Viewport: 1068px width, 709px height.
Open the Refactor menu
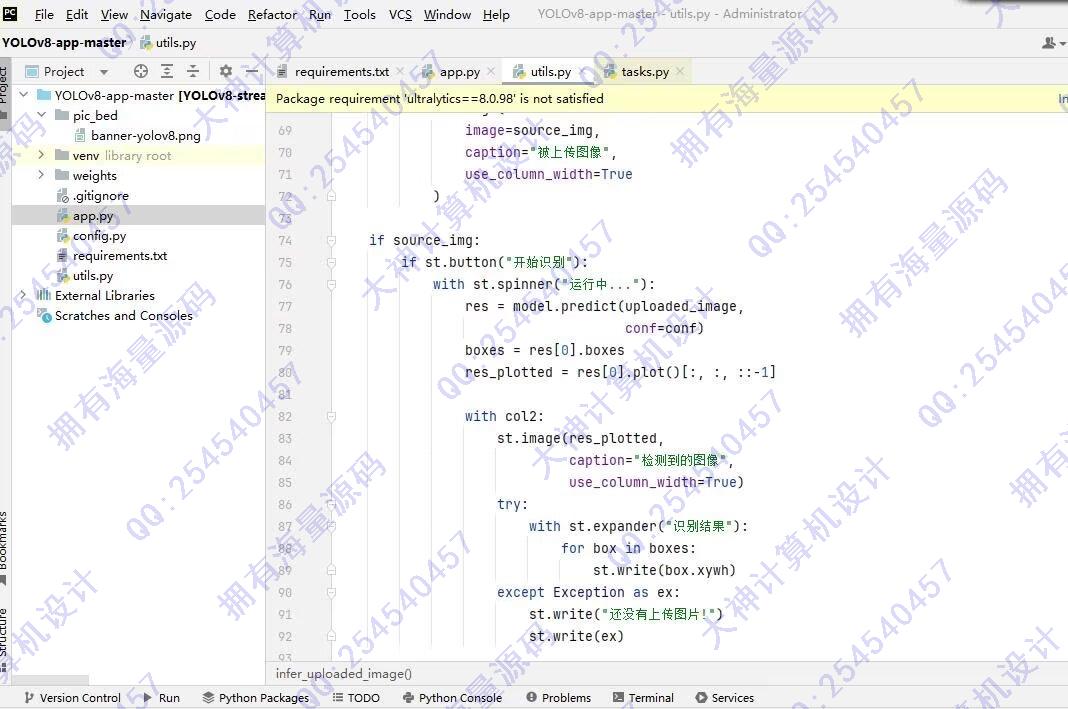tap(272, 14)
